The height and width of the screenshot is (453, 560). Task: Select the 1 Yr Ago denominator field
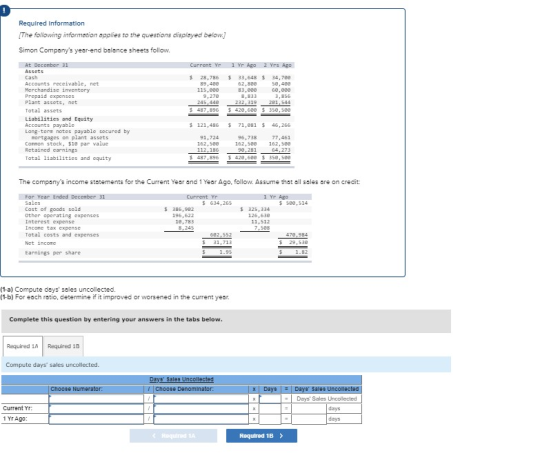(201, 419)
